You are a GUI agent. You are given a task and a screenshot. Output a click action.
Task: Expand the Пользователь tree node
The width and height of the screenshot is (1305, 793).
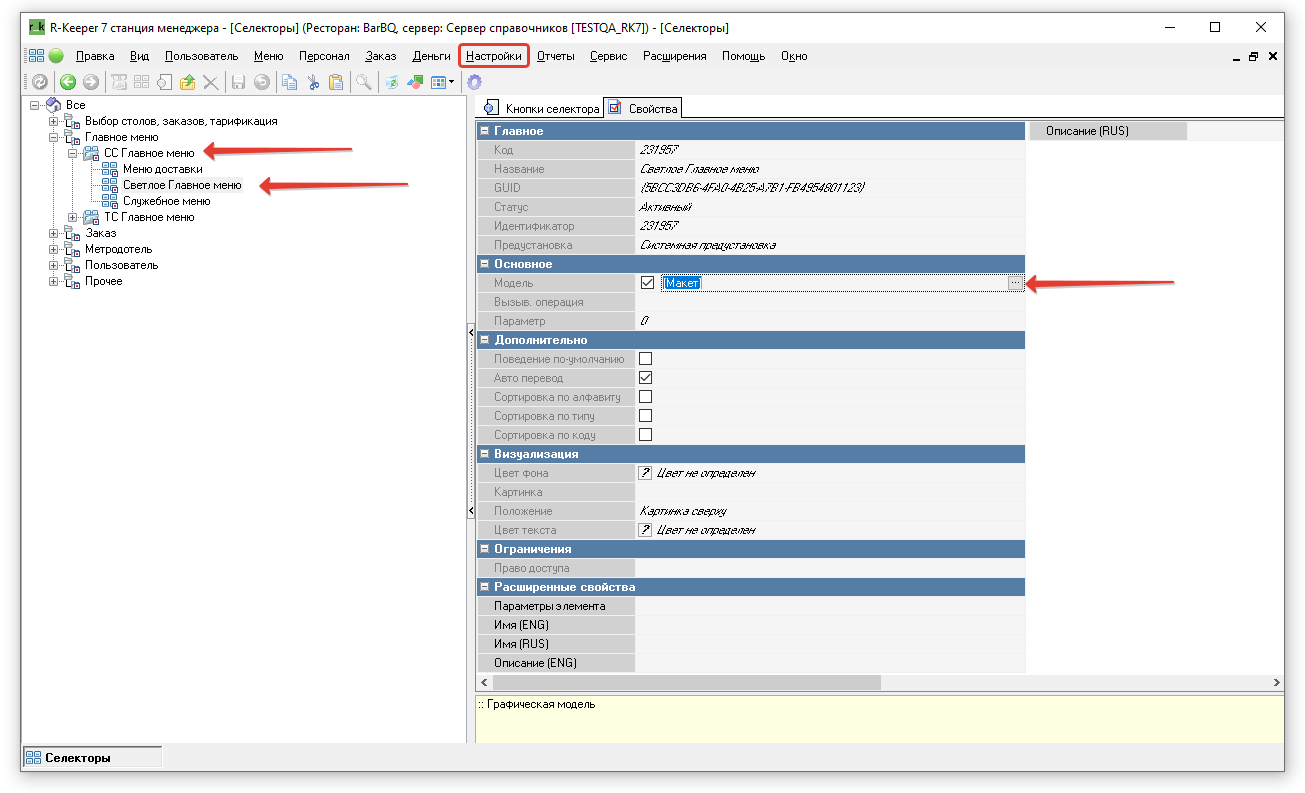click(54, 265)
